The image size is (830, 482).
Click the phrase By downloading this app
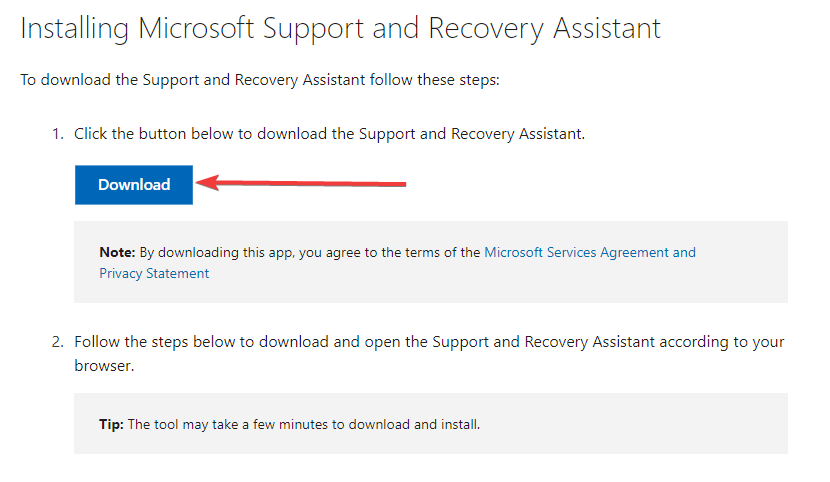[215, 252]
